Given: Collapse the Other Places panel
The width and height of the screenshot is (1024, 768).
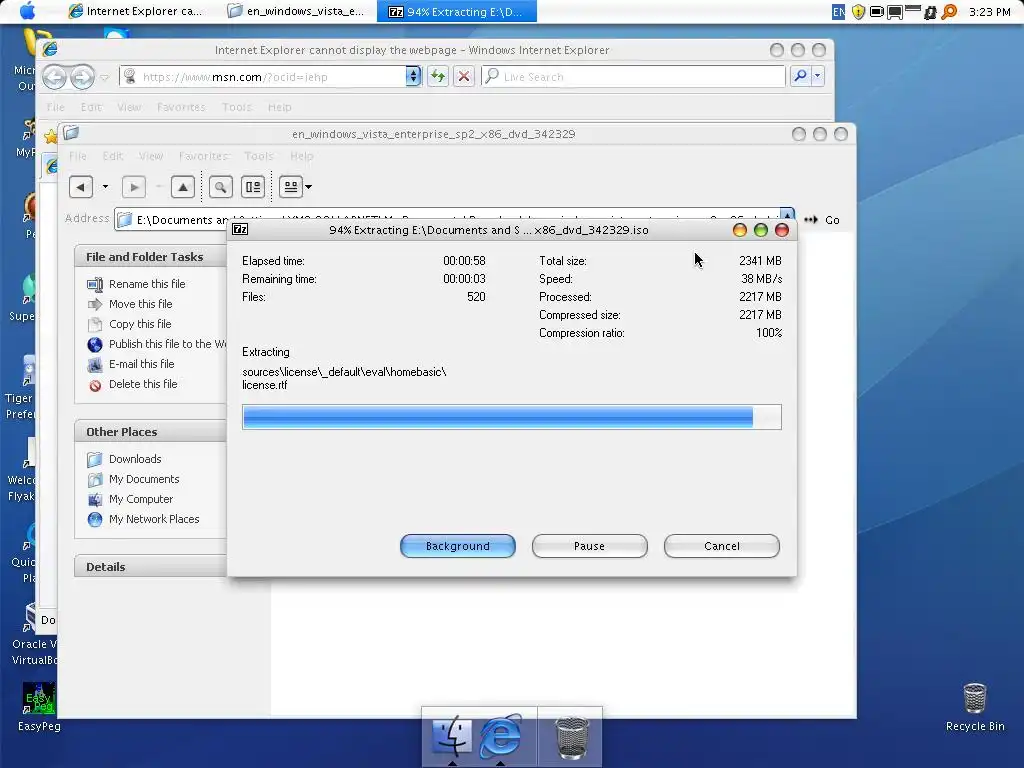Looking at the screenshot, I should coord(150,432).
